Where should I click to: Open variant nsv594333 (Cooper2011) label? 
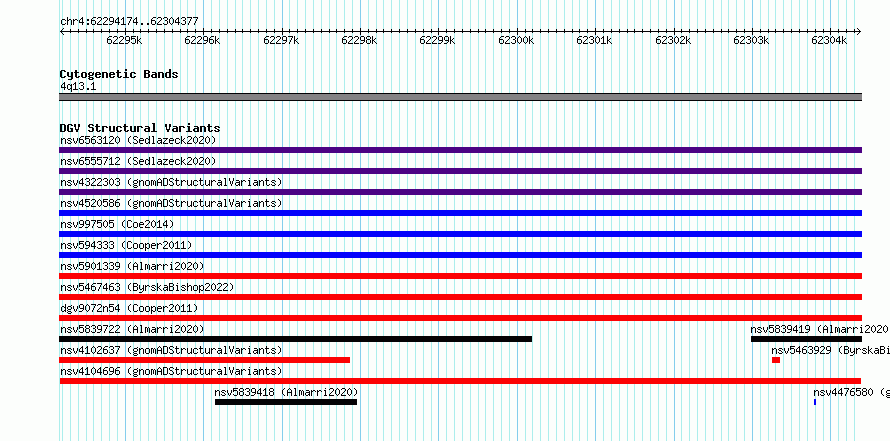[x=127, y=245]
